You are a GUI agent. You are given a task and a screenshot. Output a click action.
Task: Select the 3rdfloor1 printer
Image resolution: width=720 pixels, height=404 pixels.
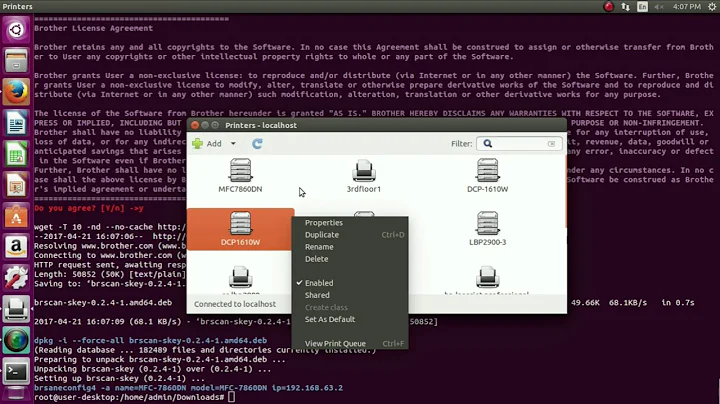(x=364, y=176)
